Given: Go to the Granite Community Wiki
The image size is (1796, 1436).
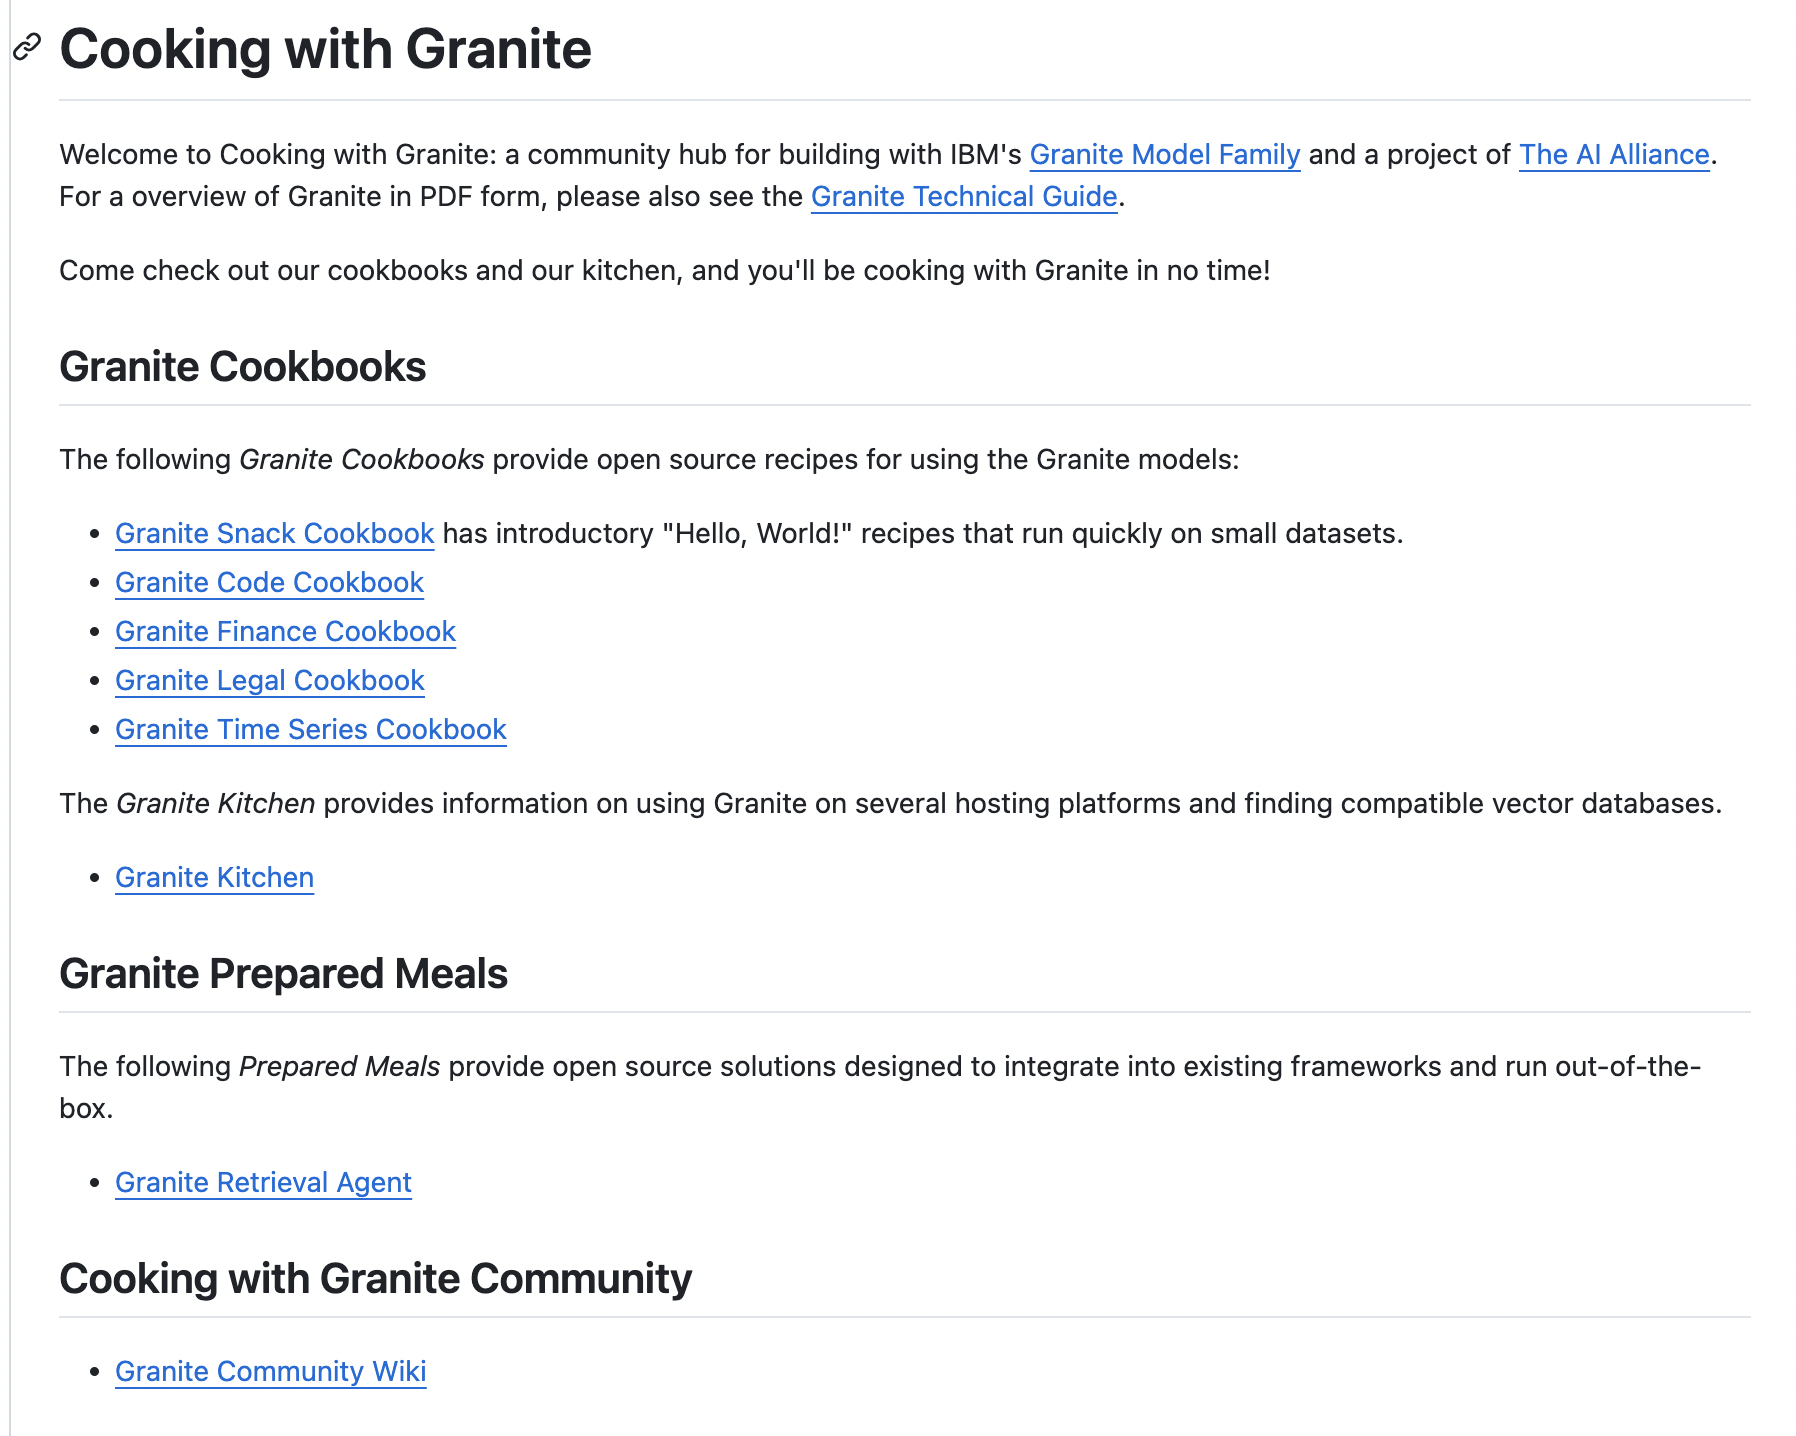Looking at the screenshot, I should (x=271, y=1372).
